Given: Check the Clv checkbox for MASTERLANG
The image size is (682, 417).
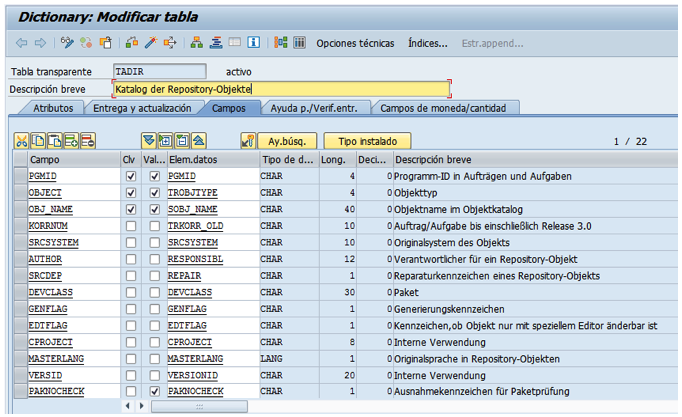Looking at the screenshot, I should point(130,359).
